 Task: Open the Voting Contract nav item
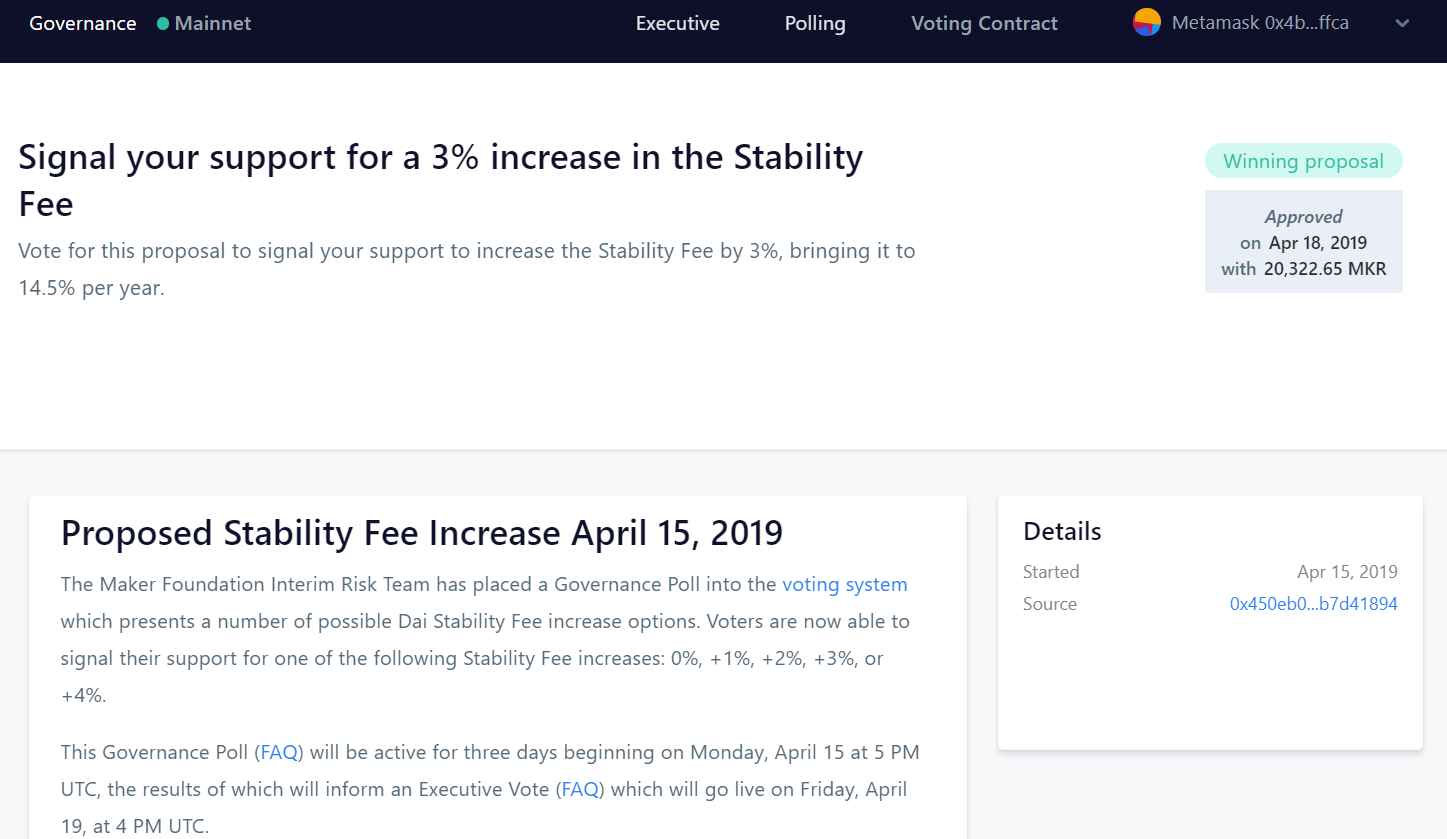coord(984,23)
